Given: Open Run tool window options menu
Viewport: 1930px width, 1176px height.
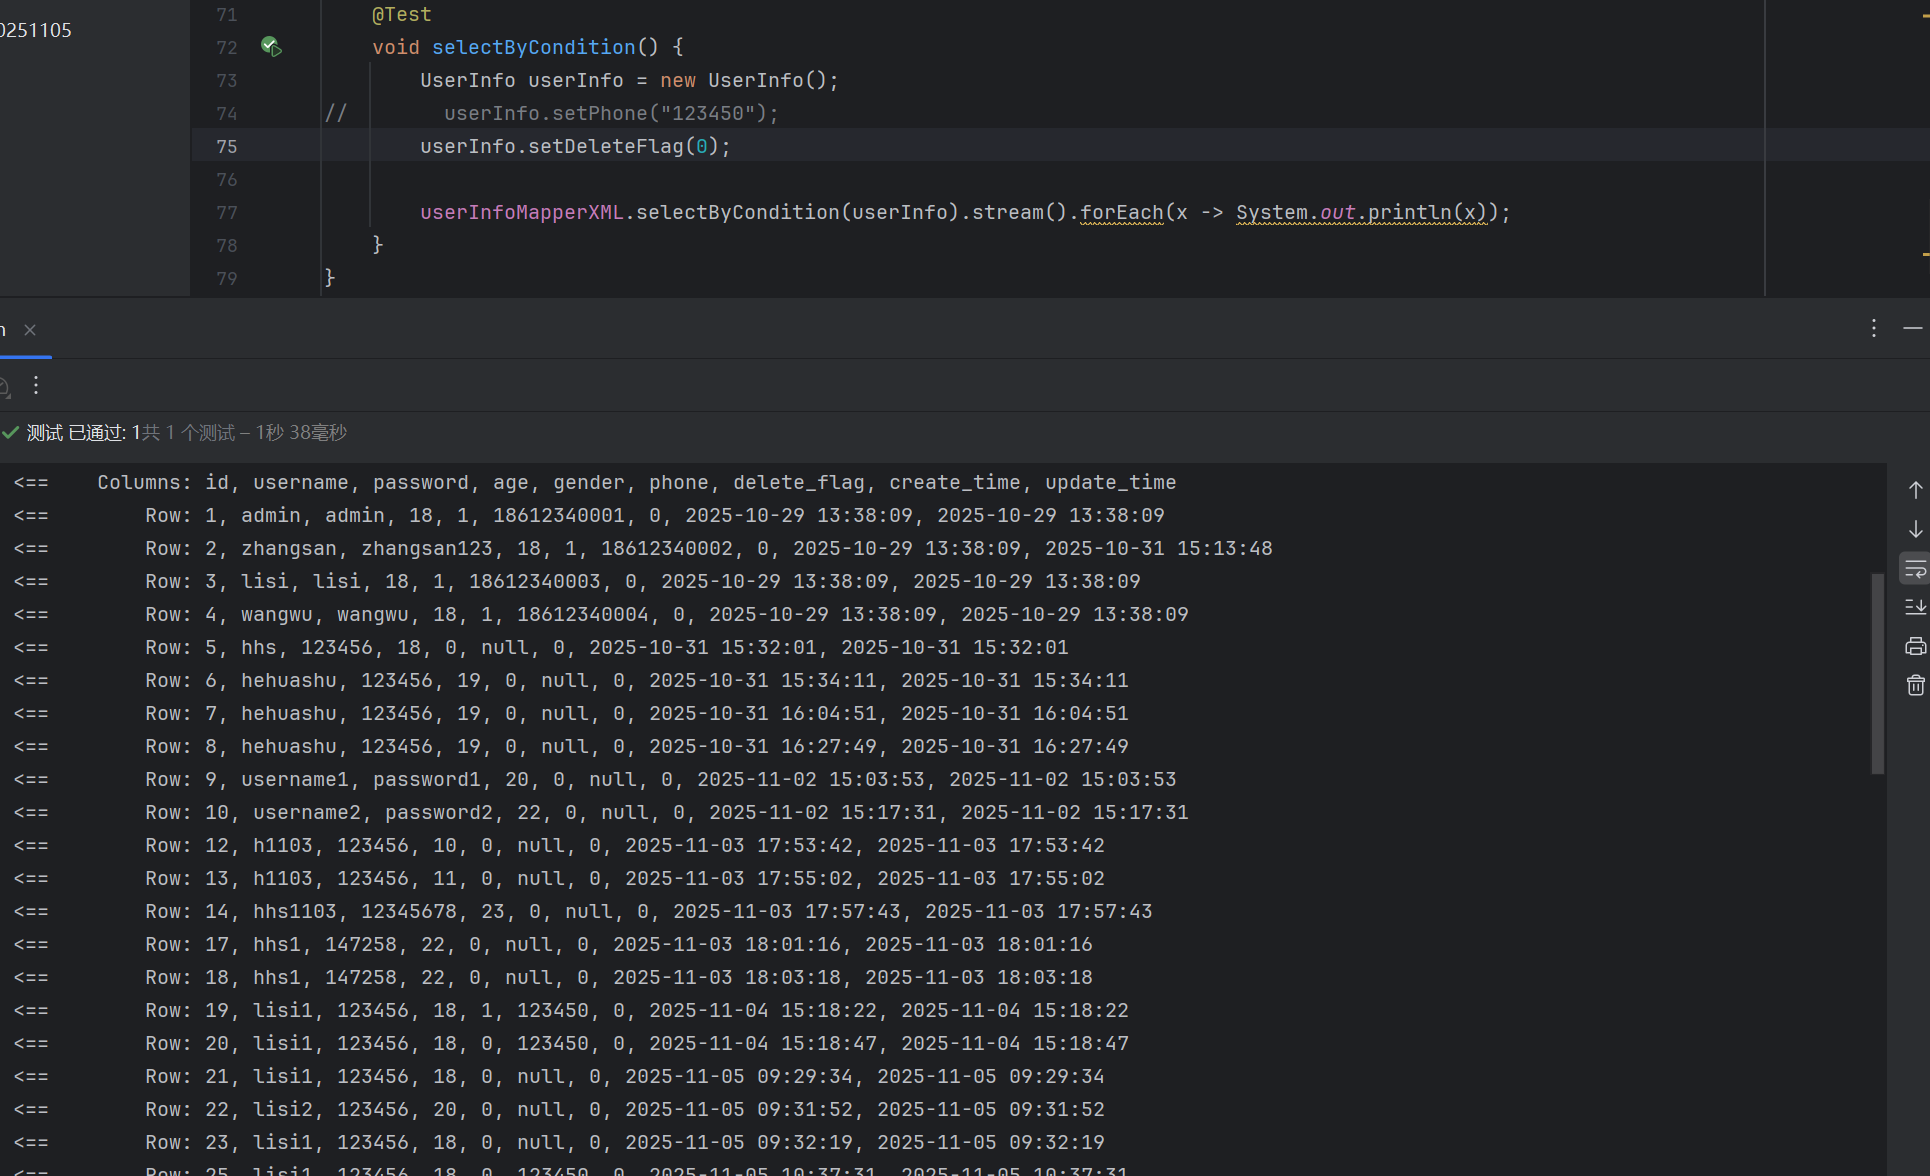Looking at the screenshot, I should tap(1874, 328).
